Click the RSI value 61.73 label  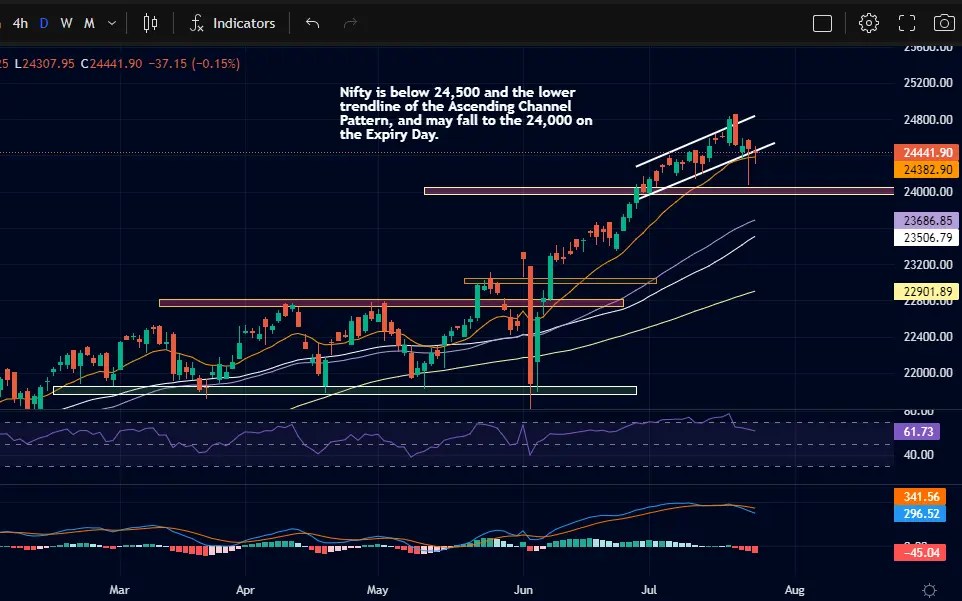coord(917,431)
